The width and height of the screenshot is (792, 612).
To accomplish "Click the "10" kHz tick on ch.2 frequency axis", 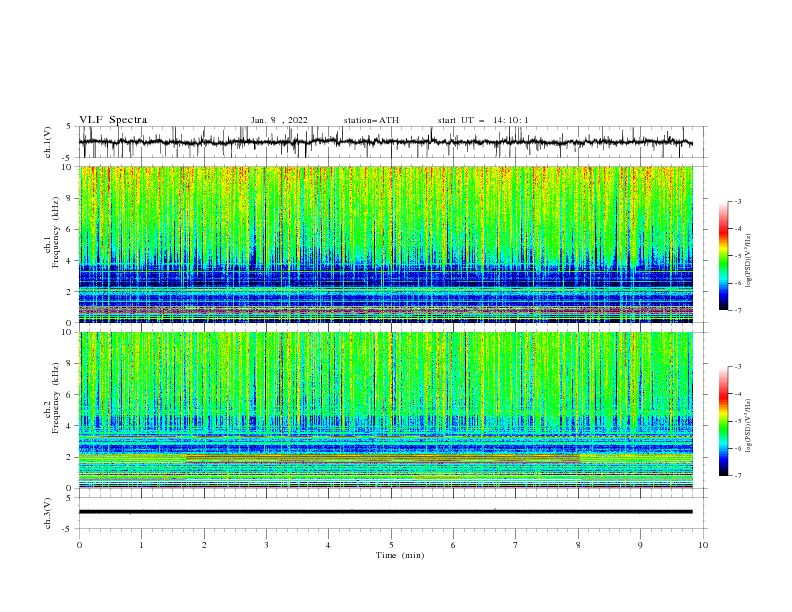I will pos(68,332).
